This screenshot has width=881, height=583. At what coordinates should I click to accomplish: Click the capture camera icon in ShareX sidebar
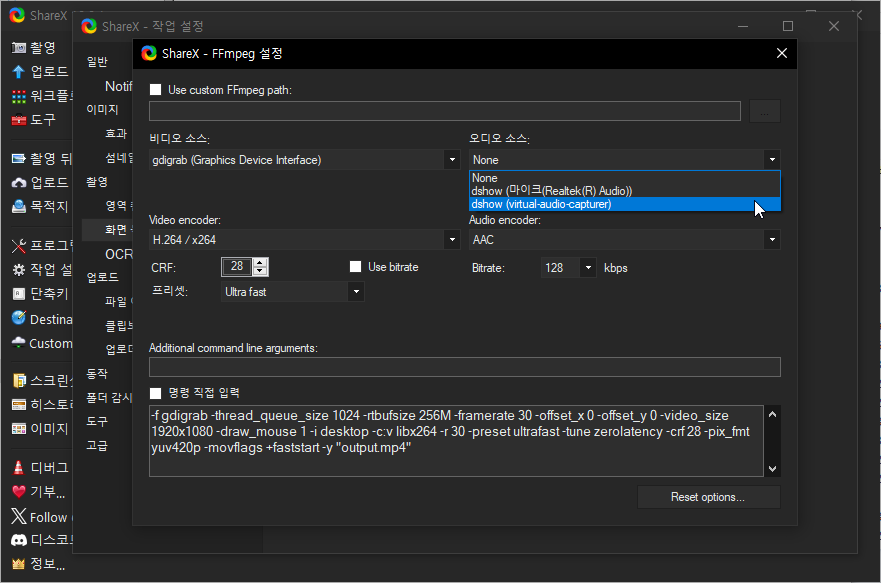click(19, 48)
